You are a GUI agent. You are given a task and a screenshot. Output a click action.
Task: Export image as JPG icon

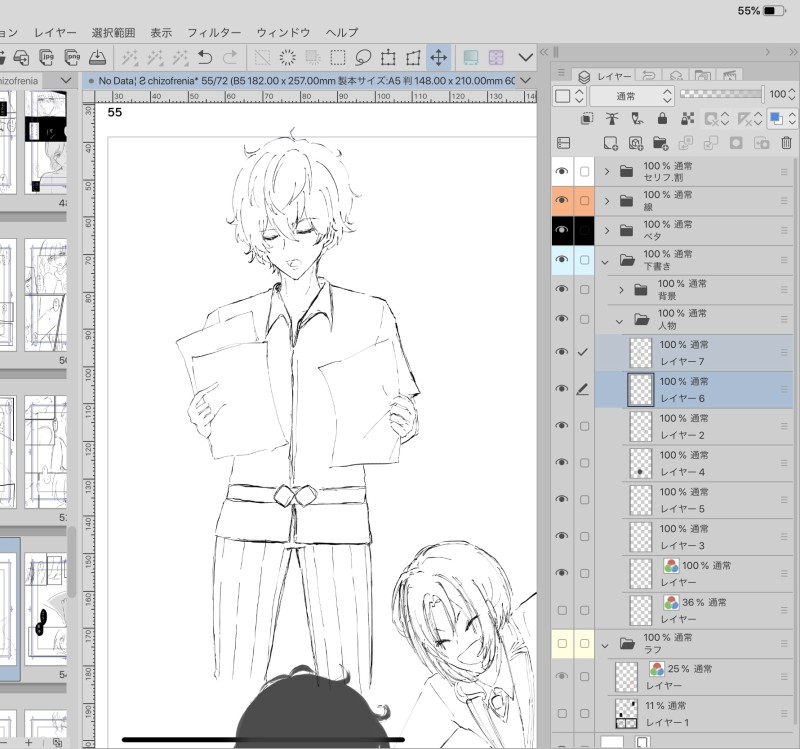point(46,57)
